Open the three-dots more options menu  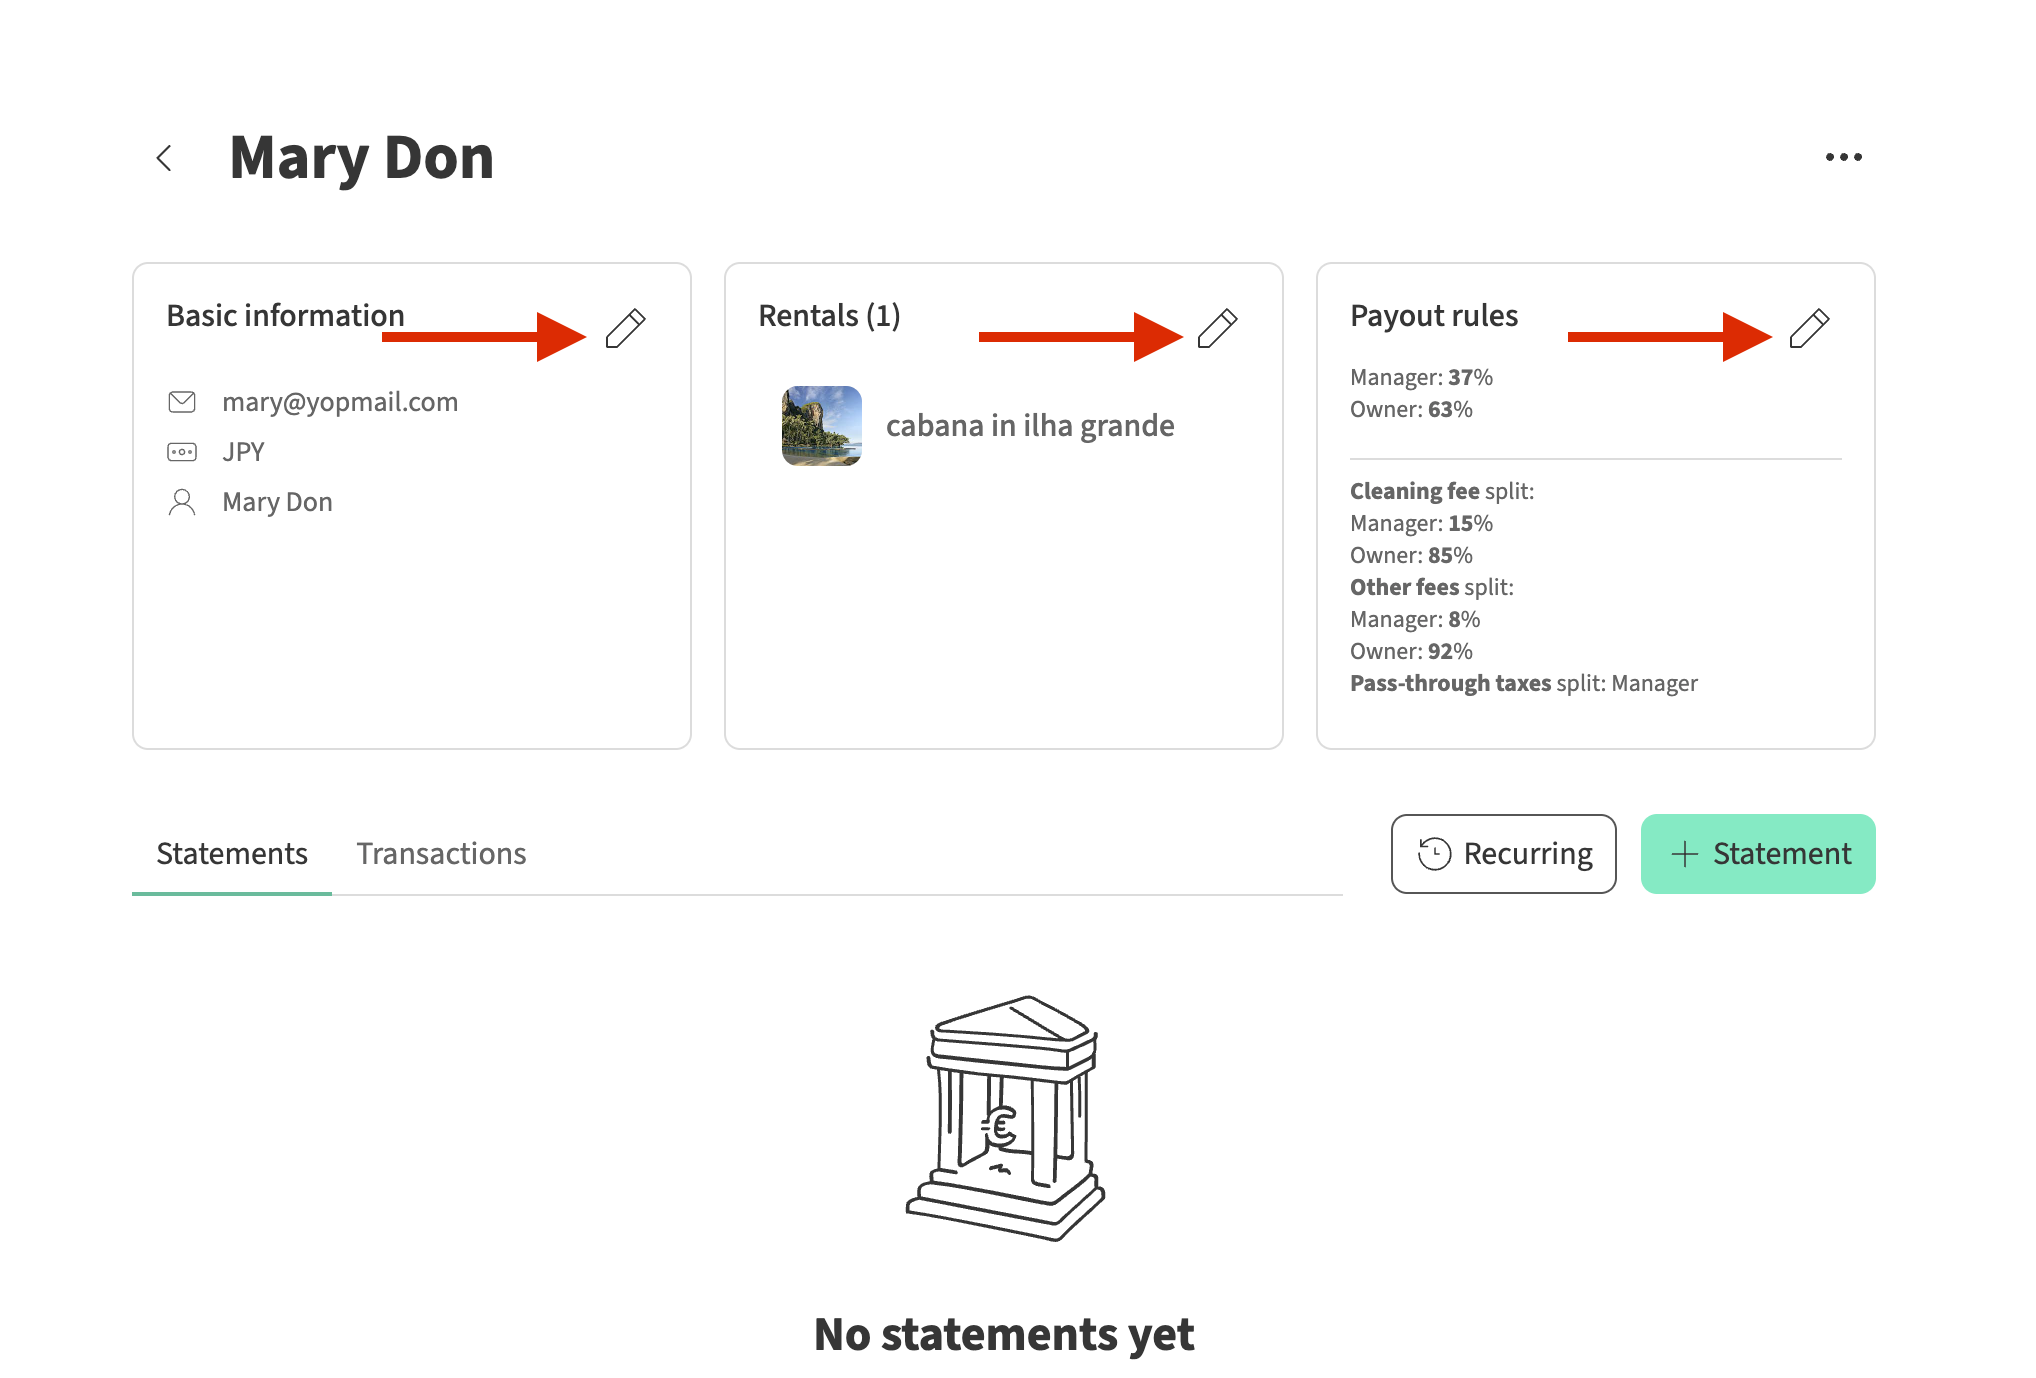point(1843,157)
